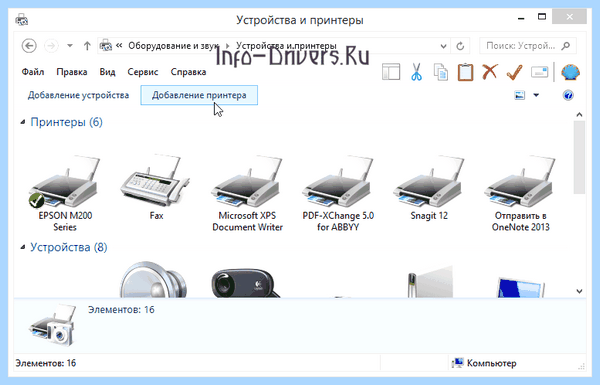This screenshot has height=385, width=600.
Task: Collapse the Устройства (8) group
Action: click(x=23, y=247)
